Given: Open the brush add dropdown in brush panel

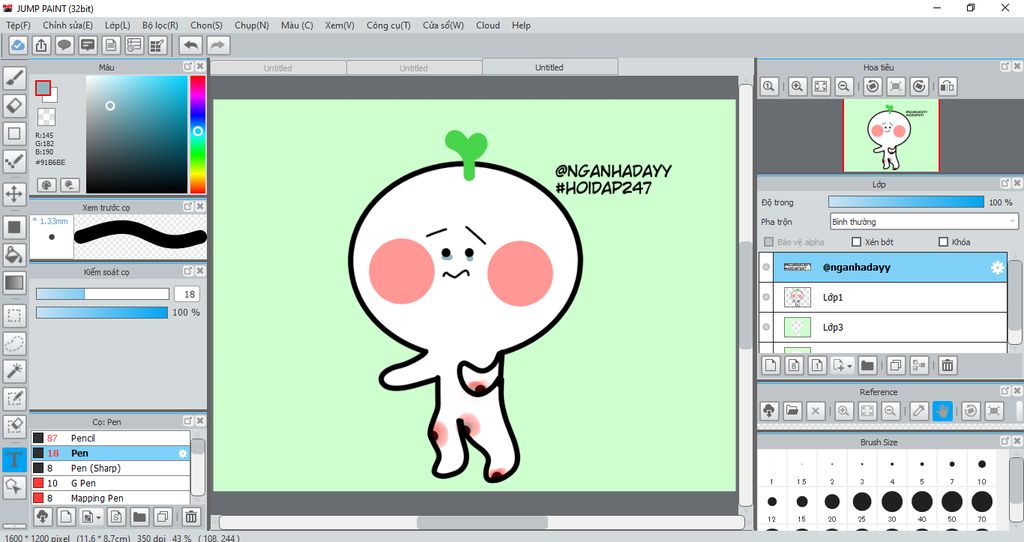Looking at the screenshot, I should [96, 517].
